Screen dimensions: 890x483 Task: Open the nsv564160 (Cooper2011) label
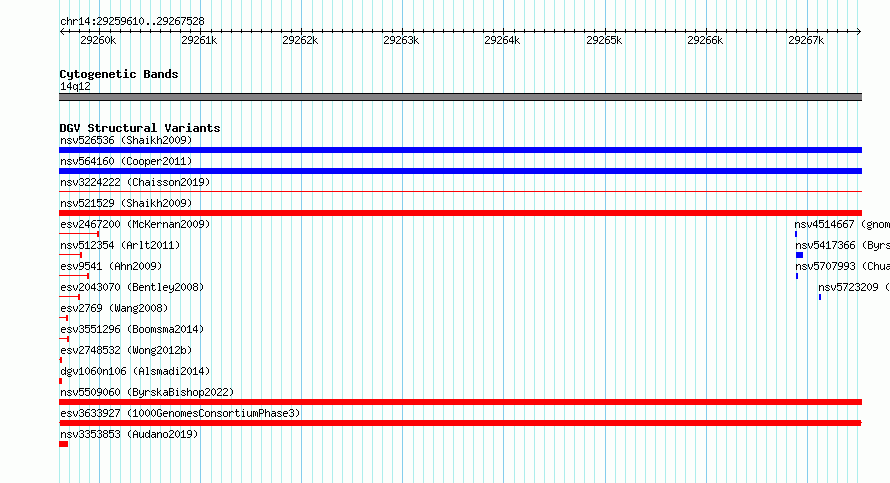point(126,161)
